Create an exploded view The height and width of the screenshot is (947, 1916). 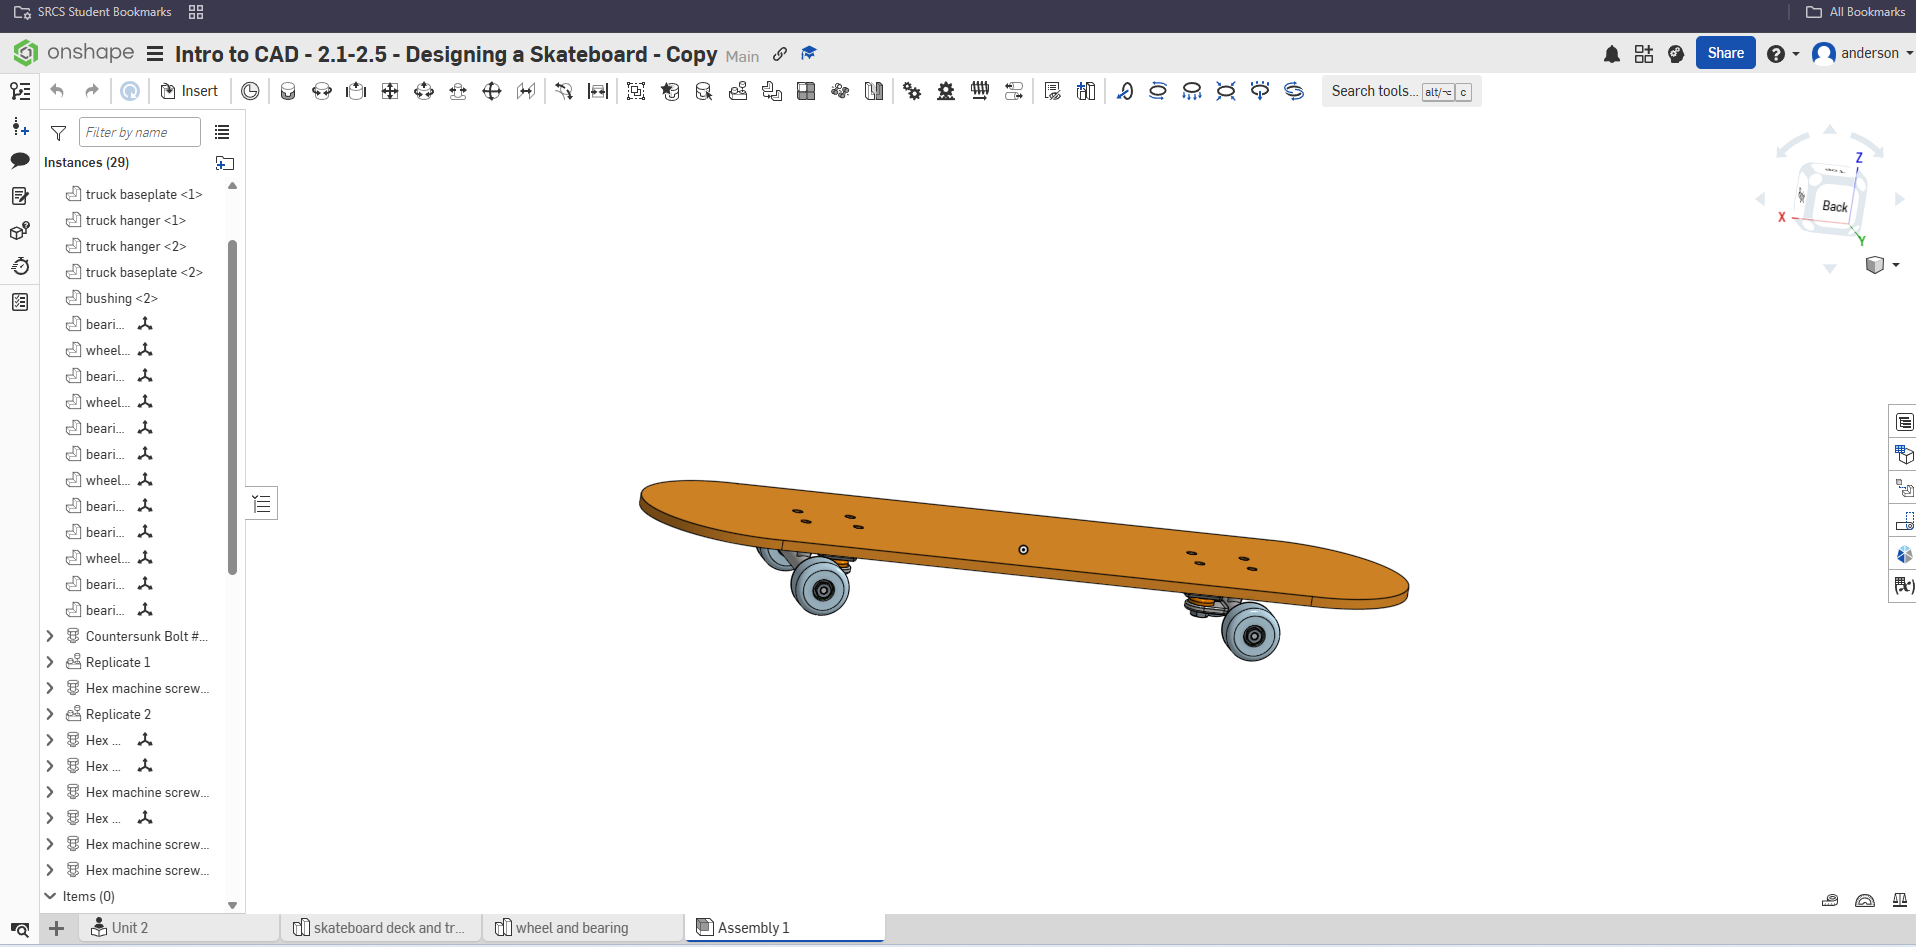tap(1086, 91)
